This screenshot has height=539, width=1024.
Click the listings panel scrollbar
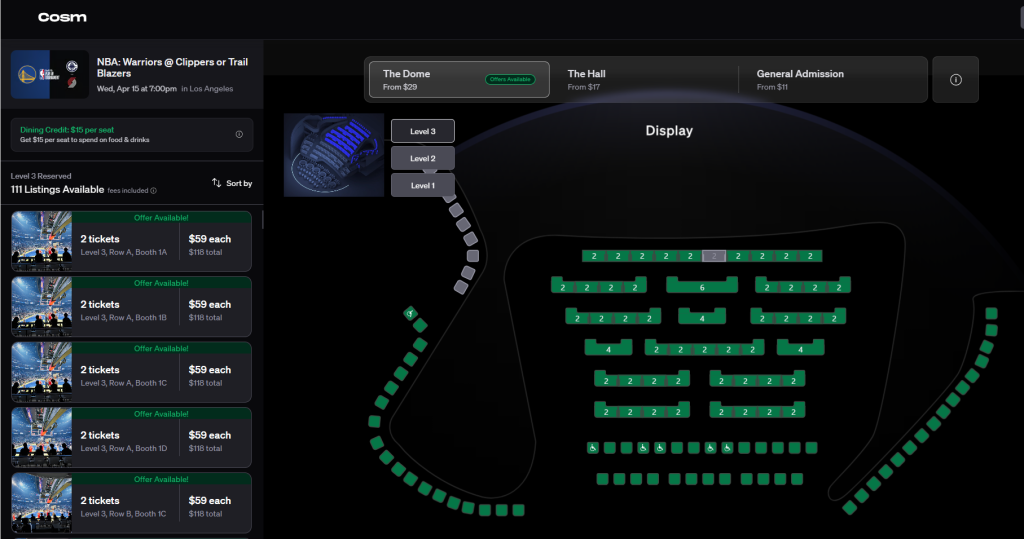[x=263, y=220]
